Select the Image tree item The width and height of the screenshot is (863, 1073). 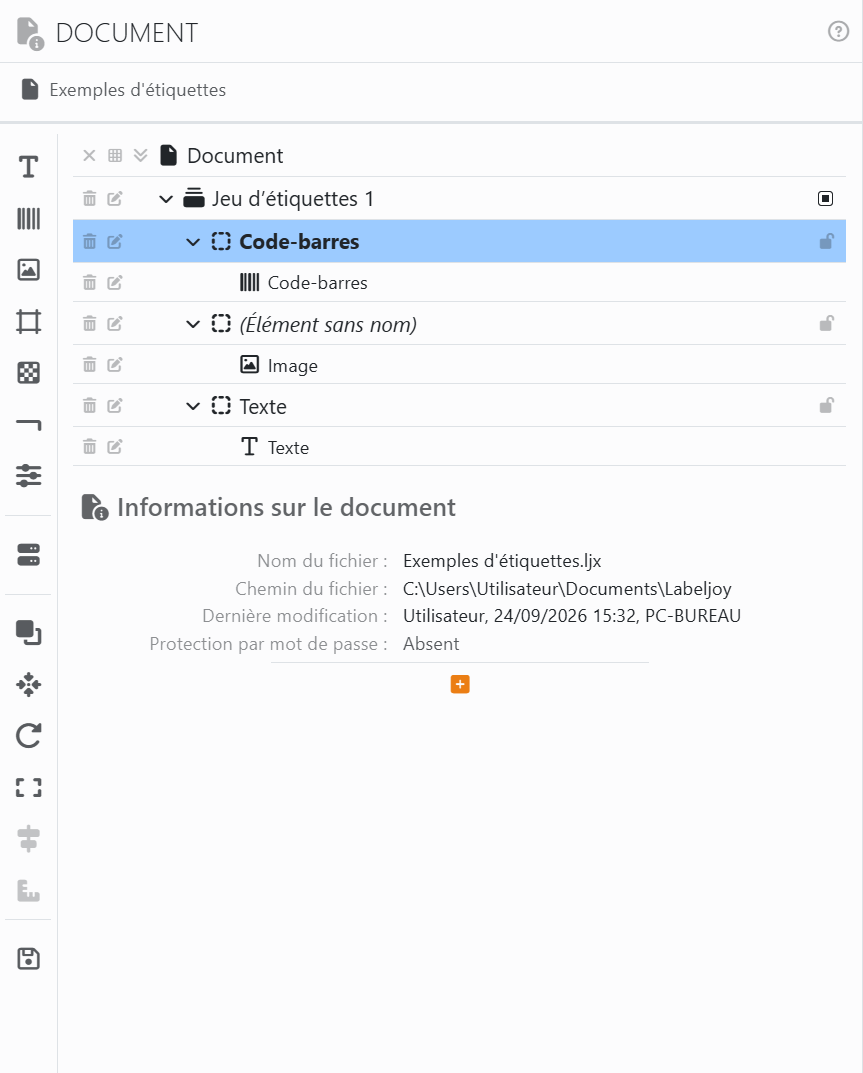[x=459, y=365]
